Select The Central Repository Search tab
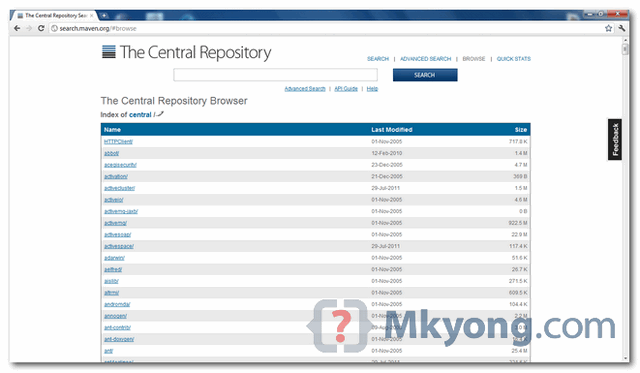640x373 pixels. pyautogui.click(x=54, y=16)
